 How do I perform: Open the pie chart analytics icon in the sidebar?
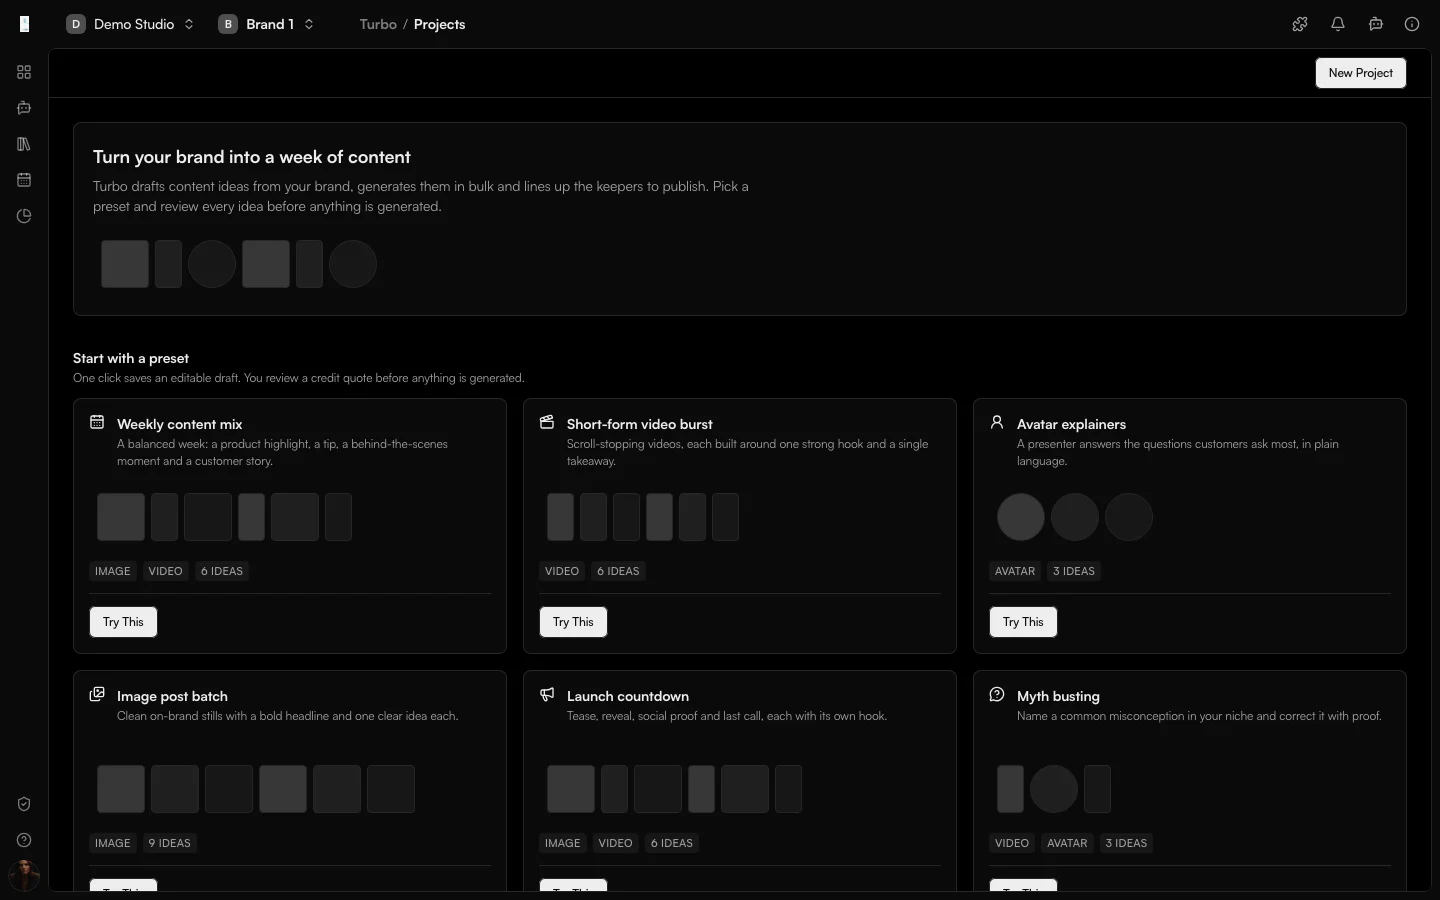(24, 216)
